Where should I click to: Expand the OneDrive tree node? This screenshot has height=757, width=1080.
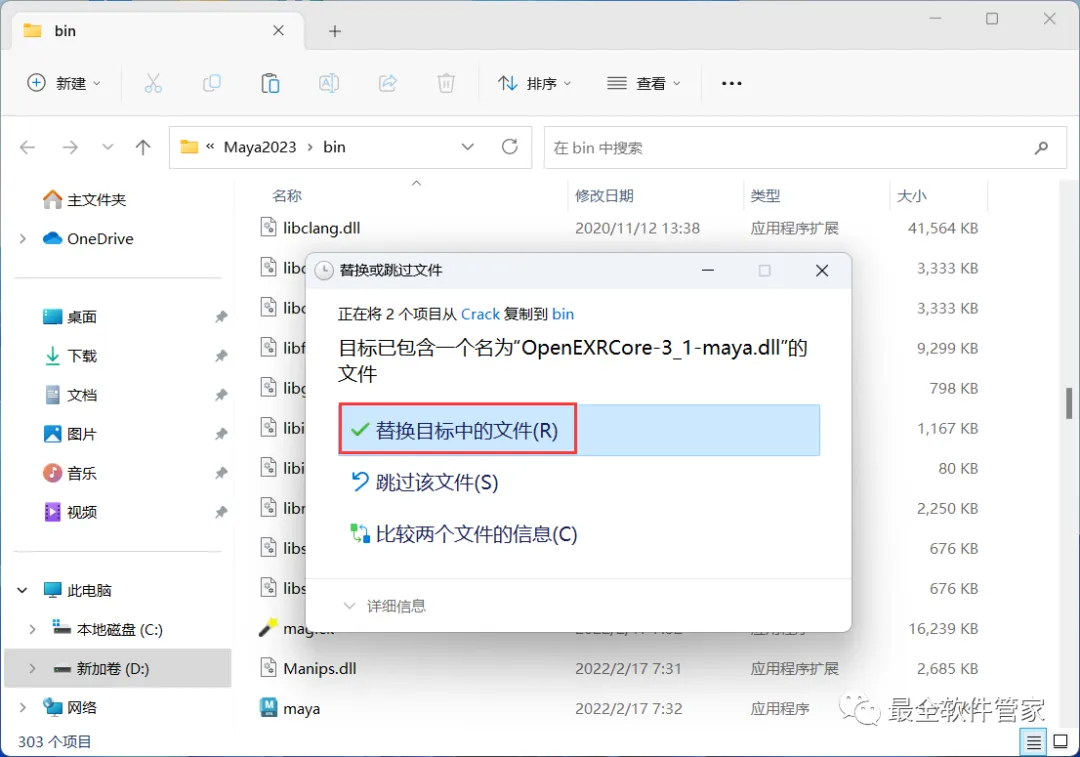pyautogui.click(x=23, y=238)
